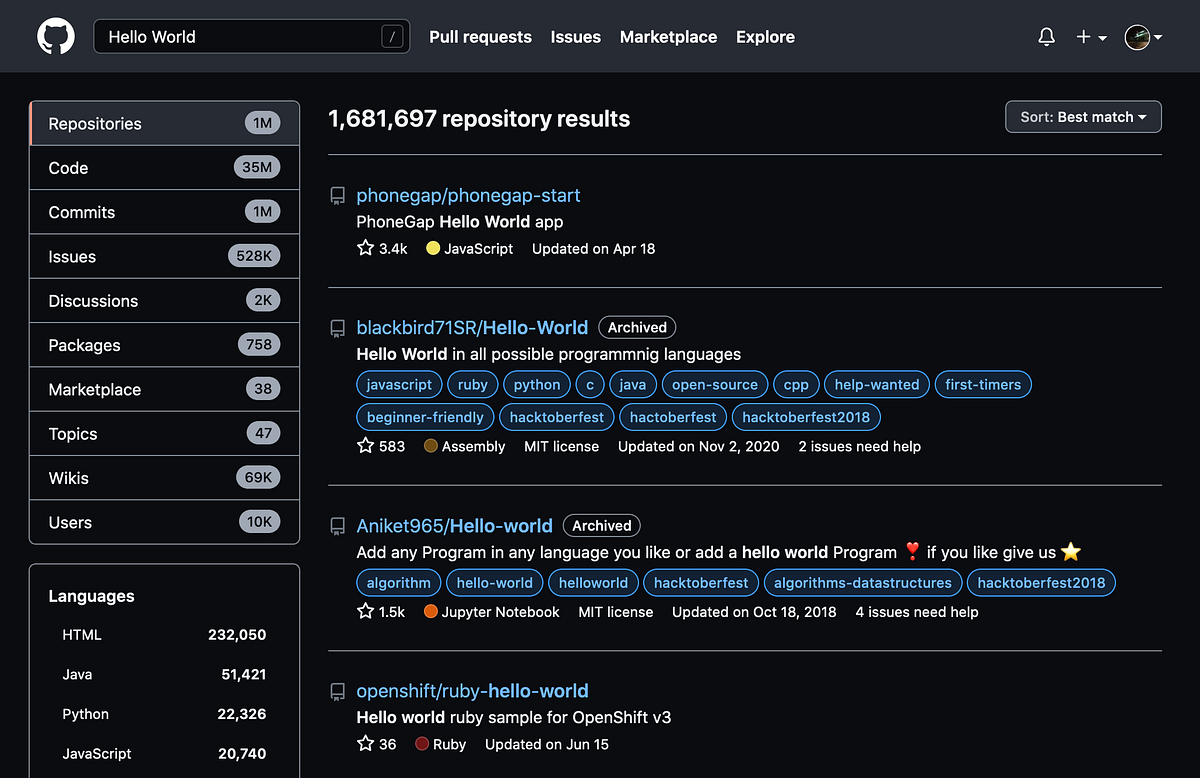Open the algorithms-datastructures topic tag
The width and height of the screenshot is (1200, 778).
pos(863,582)
